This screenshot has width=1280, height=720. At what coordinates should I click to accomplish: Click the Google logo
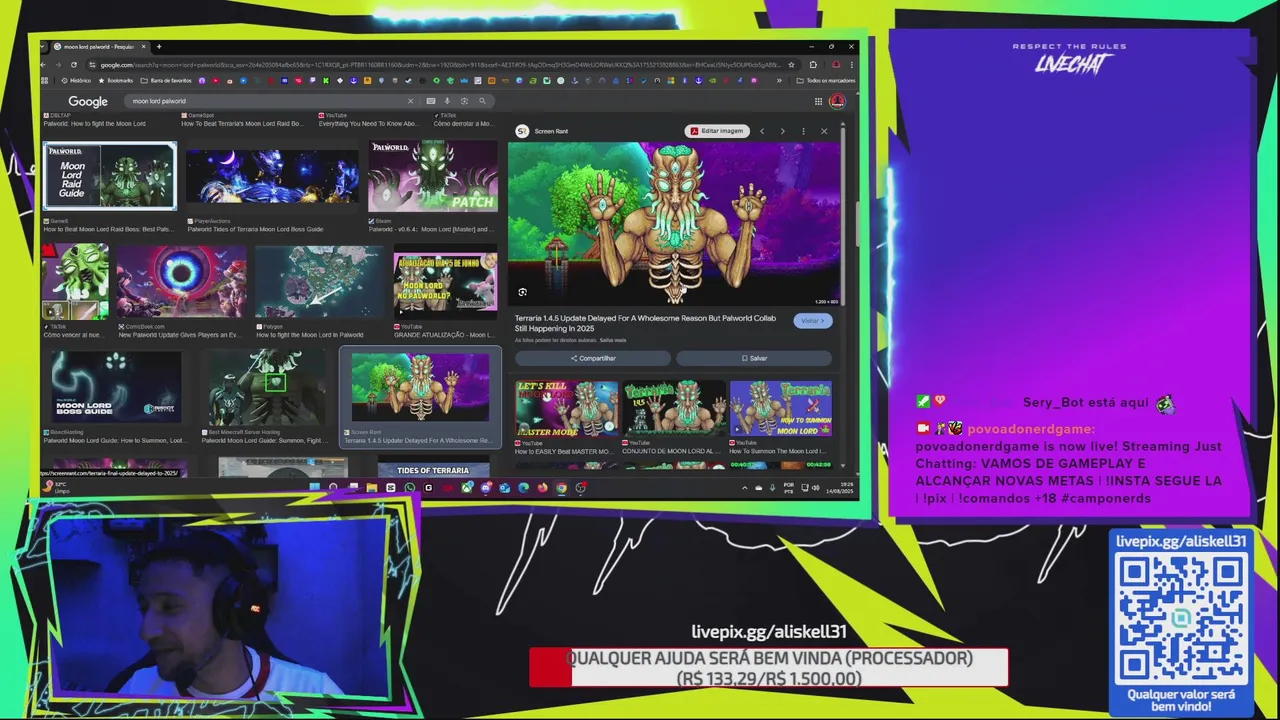pyautogui.click(x=88, y=101)
